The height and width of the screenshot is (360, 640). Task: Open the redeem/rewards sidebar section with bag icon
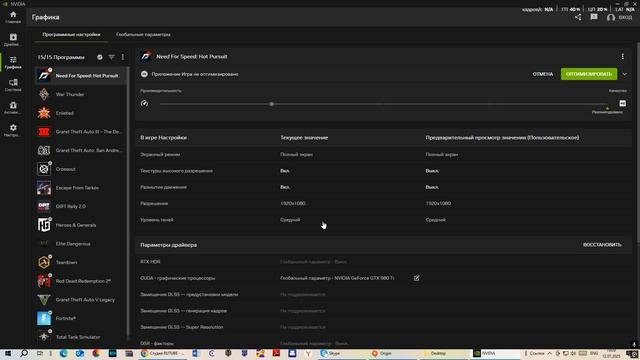pos(13,108)
